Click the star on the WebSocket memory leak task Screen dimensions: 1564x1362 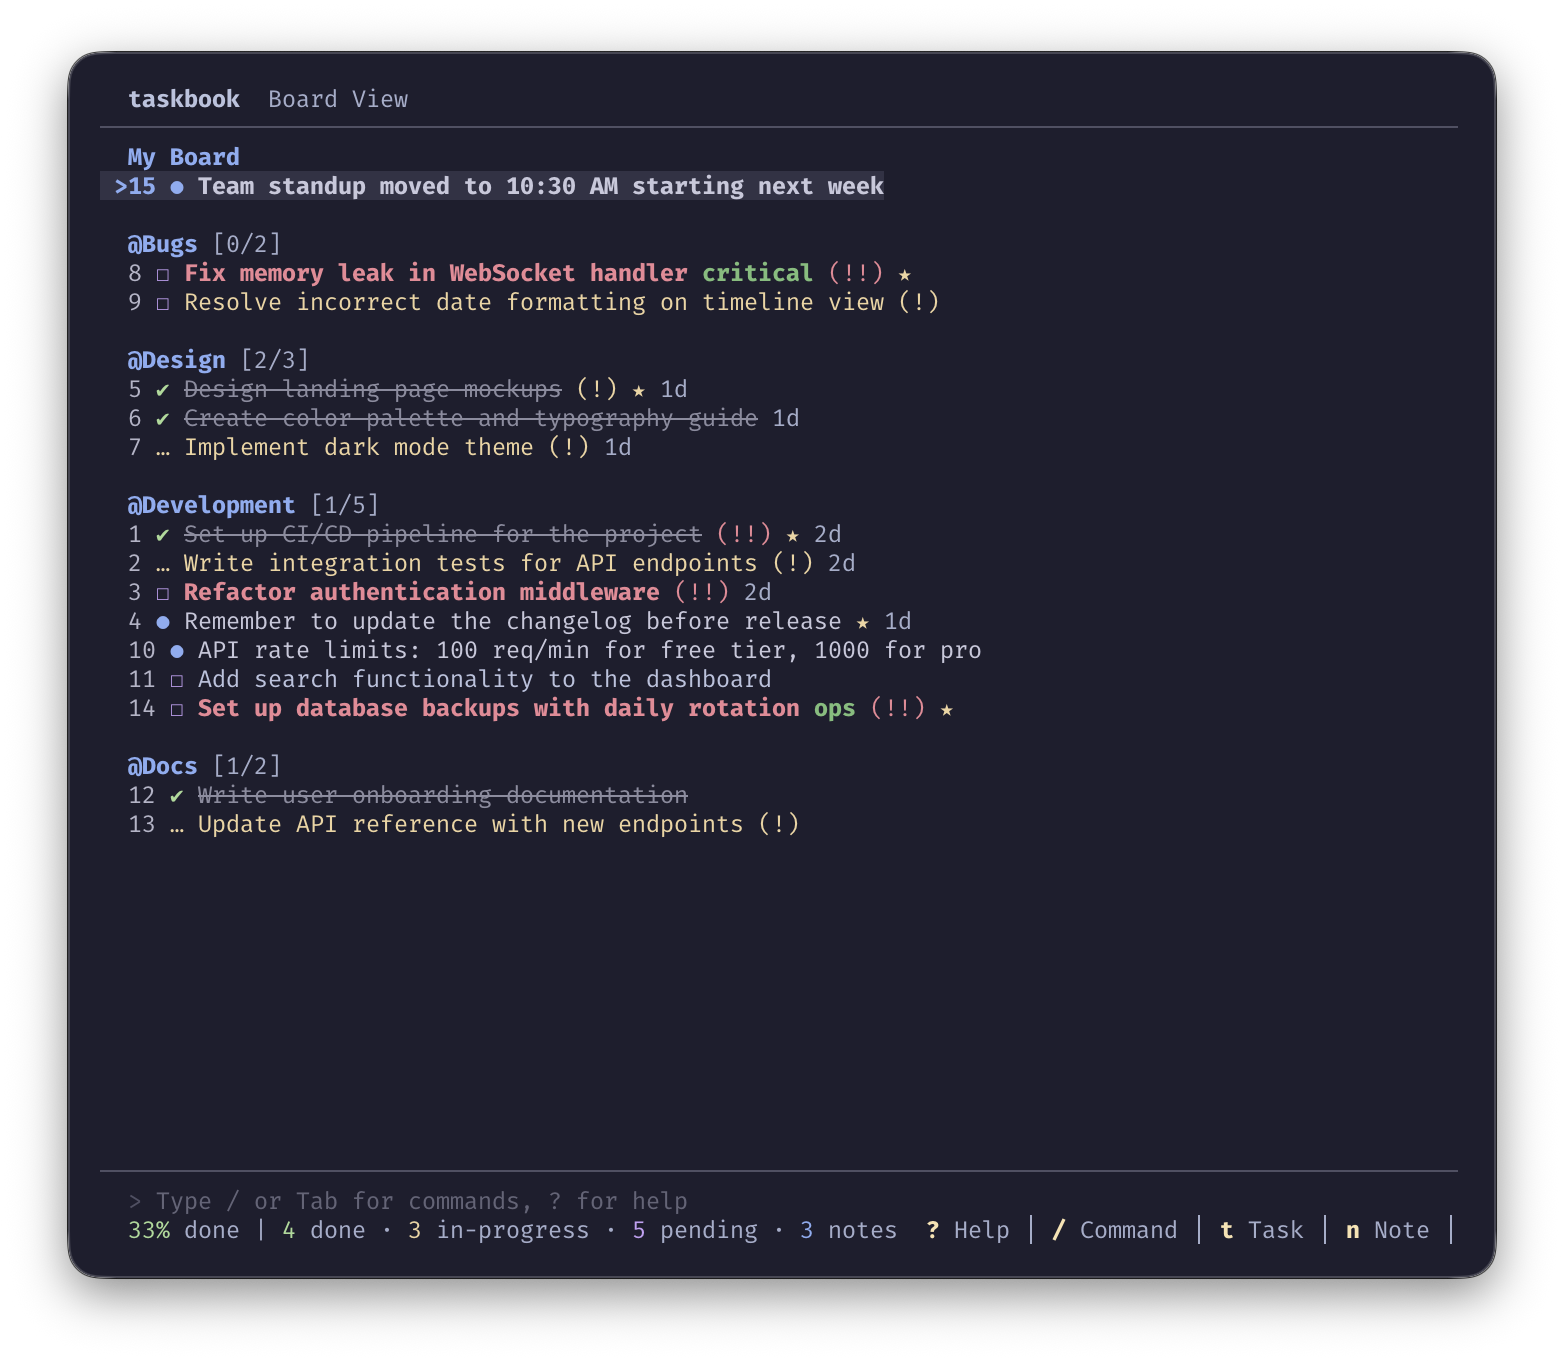click(904, 274)
